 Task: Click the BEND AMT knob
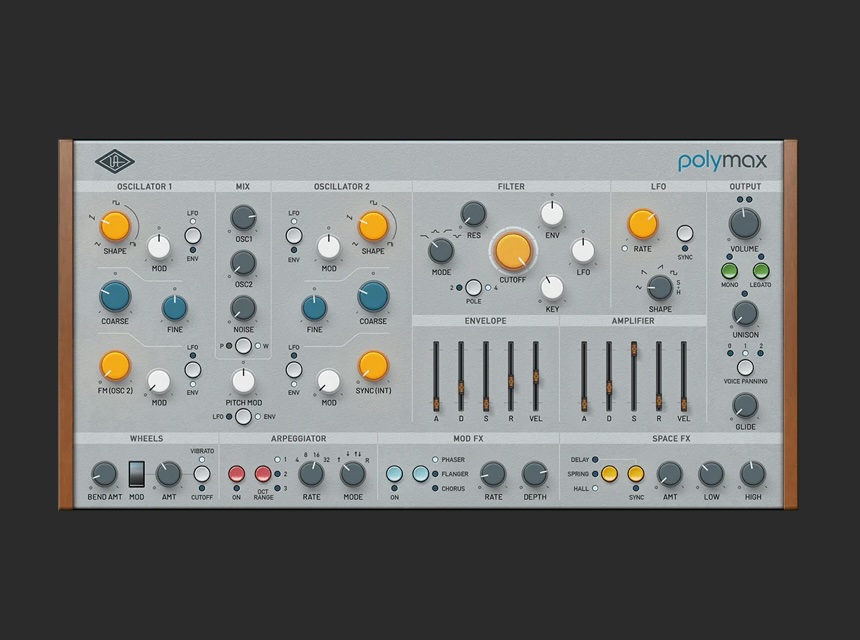click(x=104, y=474)
